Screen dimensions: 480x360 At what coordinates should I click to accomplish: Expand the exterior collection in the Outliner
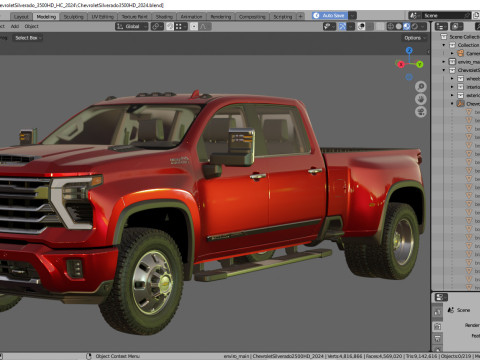pos(452,95)
